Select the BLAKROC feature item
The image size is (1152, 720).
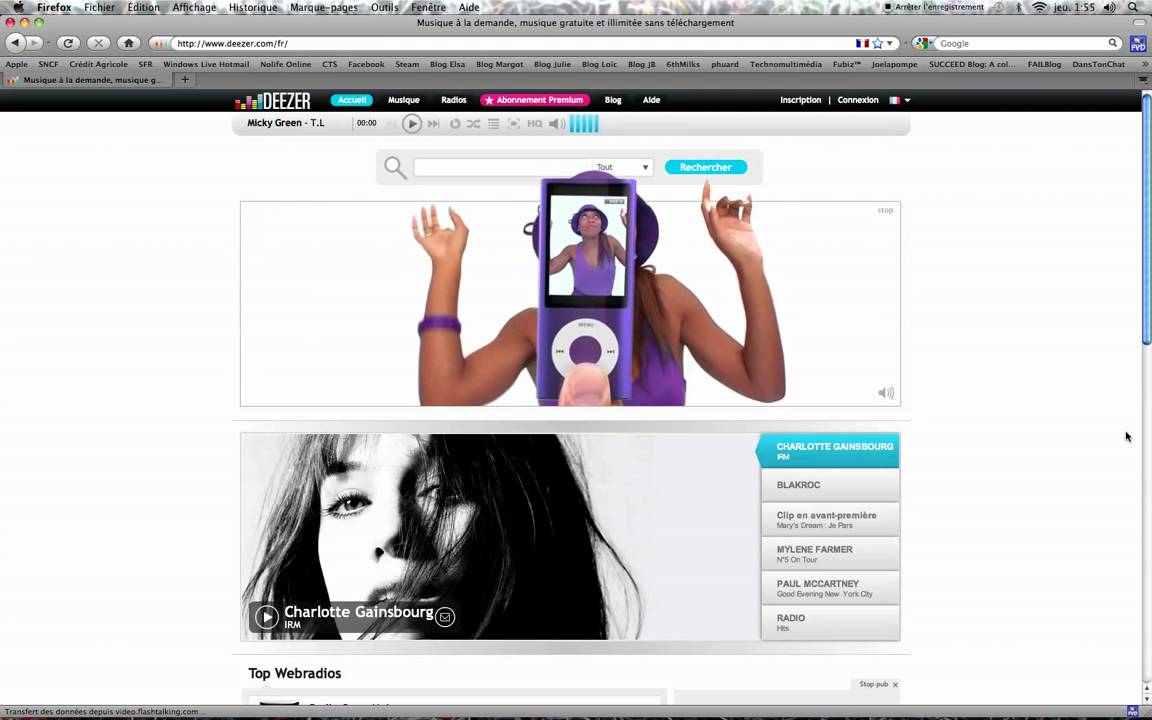tap(830, 485)
